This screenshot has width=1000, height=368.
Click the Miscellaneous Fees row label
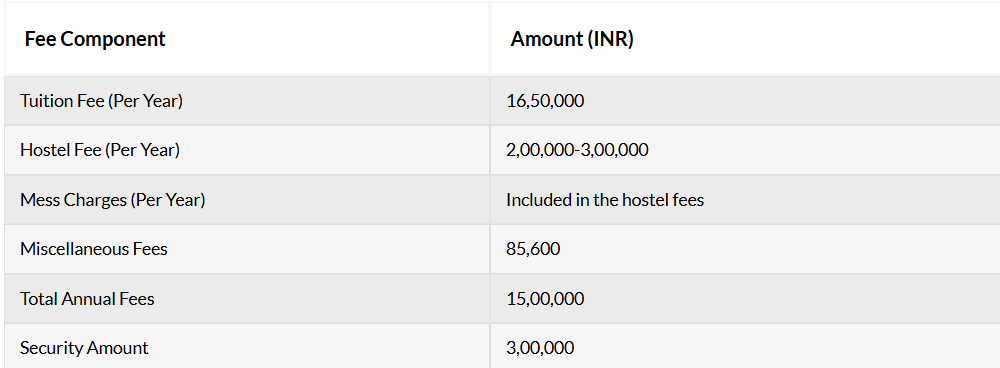(x=94, y=249)
